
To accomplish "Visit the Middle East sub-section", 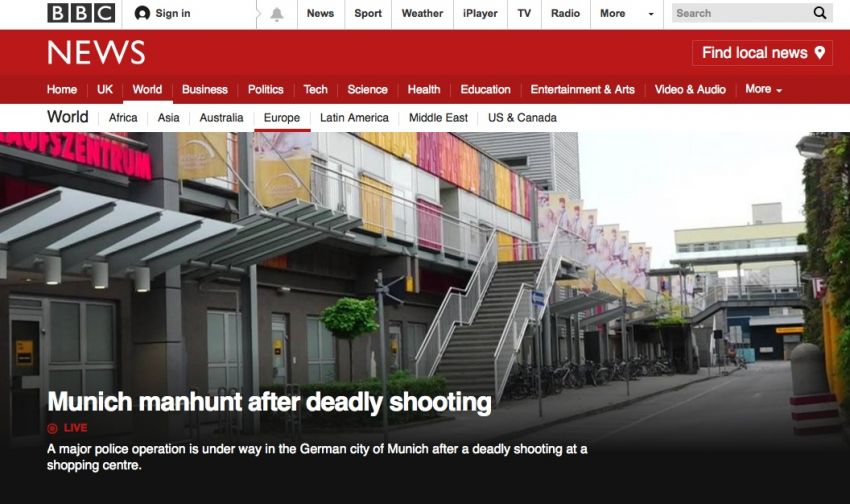I will [x=438, y=118].
